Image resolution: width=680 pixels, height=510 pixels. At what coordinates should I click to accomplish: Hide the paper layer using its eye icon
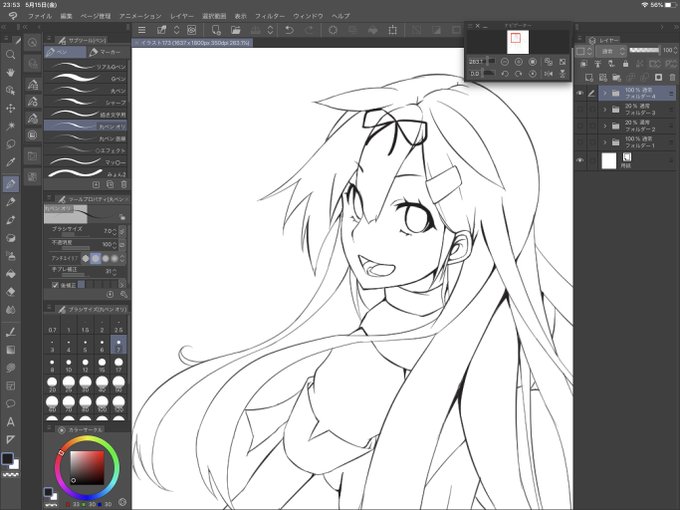580,160
